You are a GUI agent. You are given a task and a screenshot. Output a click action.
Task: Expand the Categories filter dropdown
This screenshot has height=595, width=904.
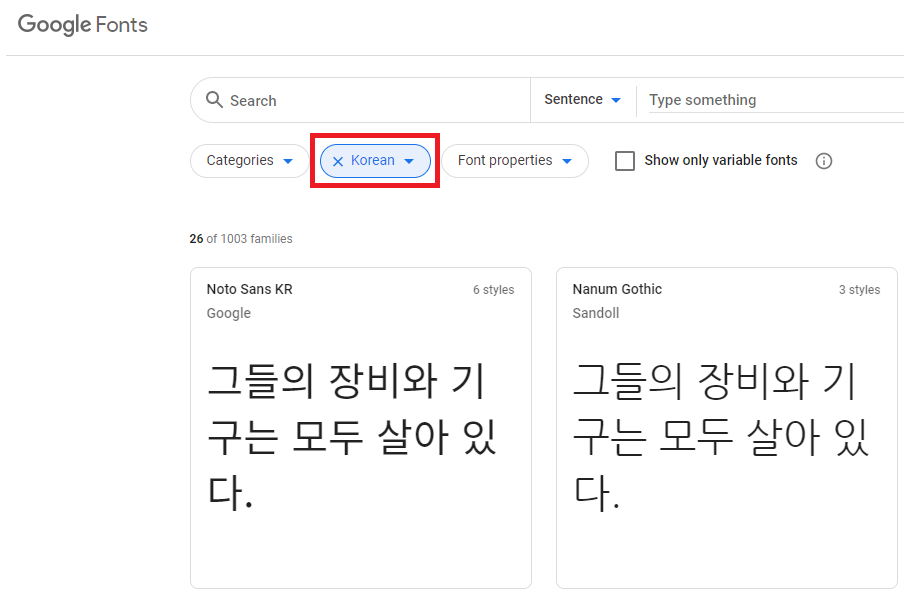[x=250, y=161]
